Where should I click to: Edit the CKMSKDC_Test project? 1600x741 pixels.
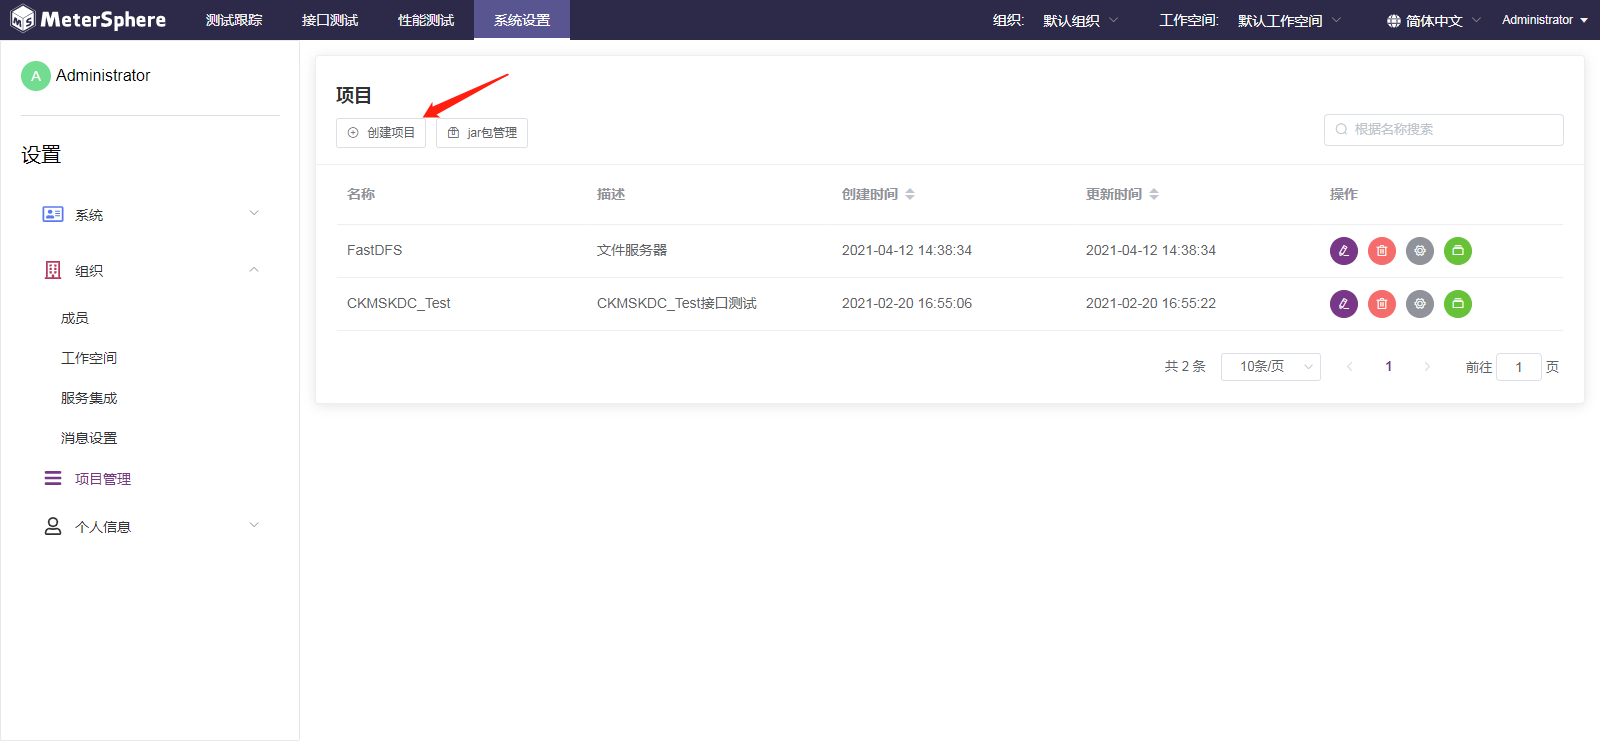click(1344, 304)
